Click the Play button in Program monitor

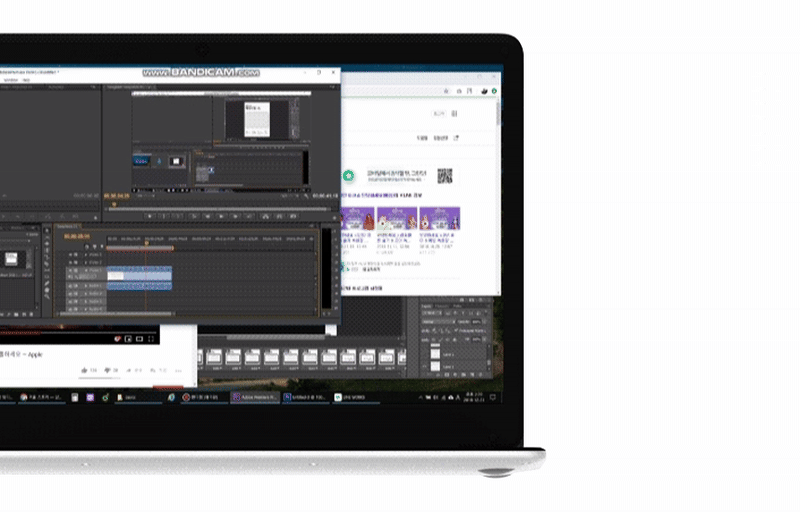222,215
